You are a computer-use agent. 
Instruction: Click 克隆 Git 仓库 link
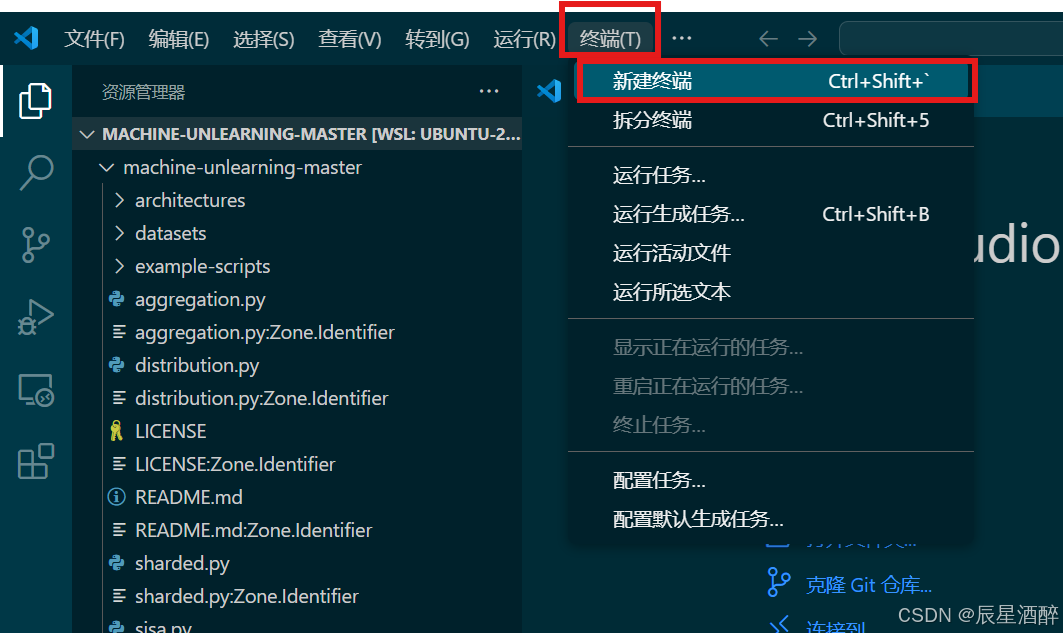point(868,584)
